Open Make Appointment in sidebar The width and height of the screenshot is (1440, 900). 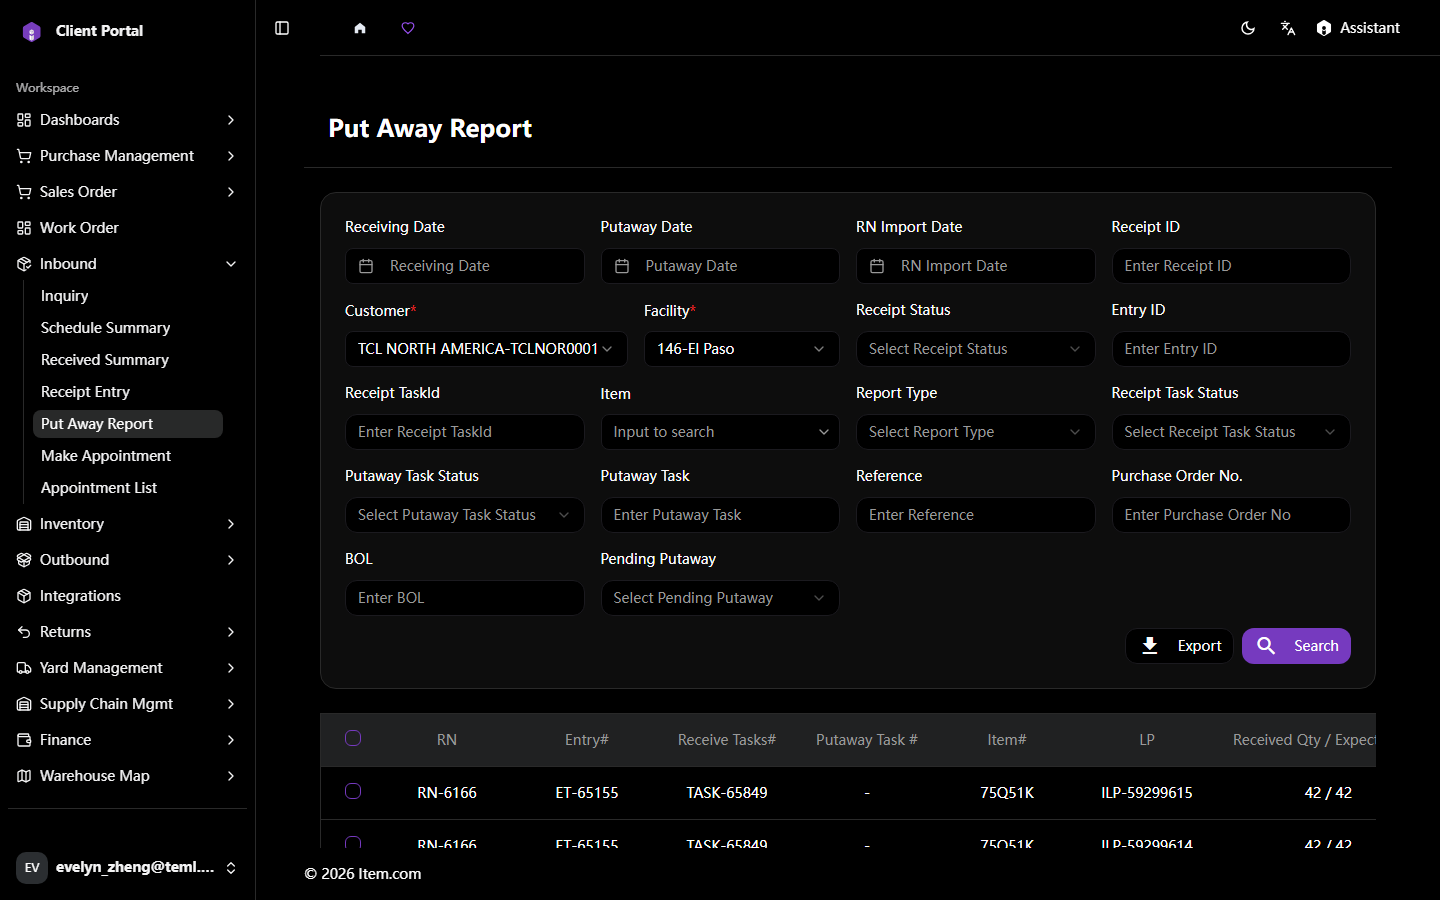128,456
